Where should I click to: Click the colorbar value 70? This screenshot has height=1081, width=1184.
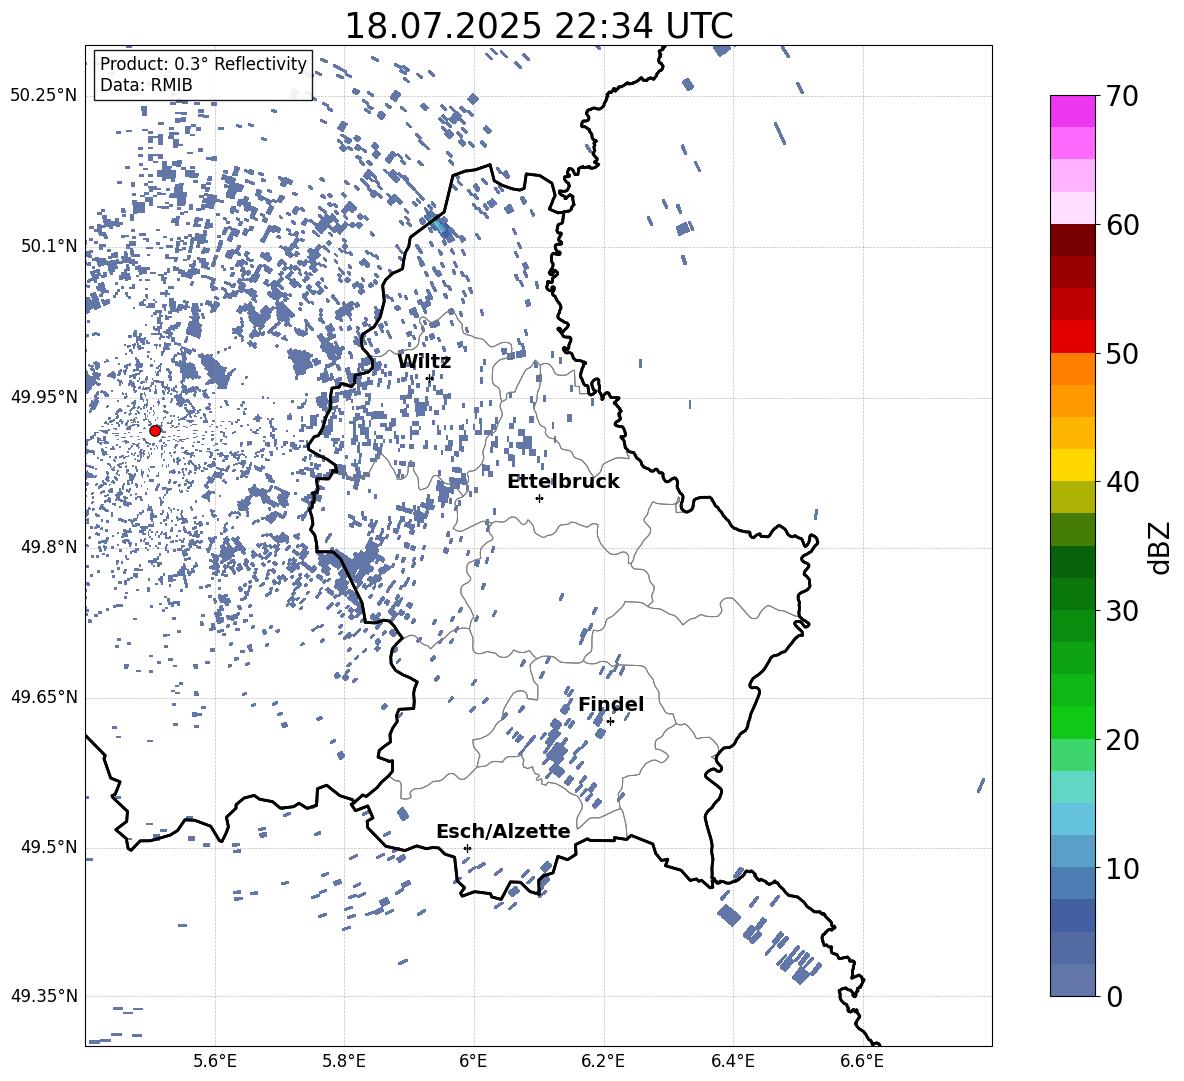[1122, 96]
